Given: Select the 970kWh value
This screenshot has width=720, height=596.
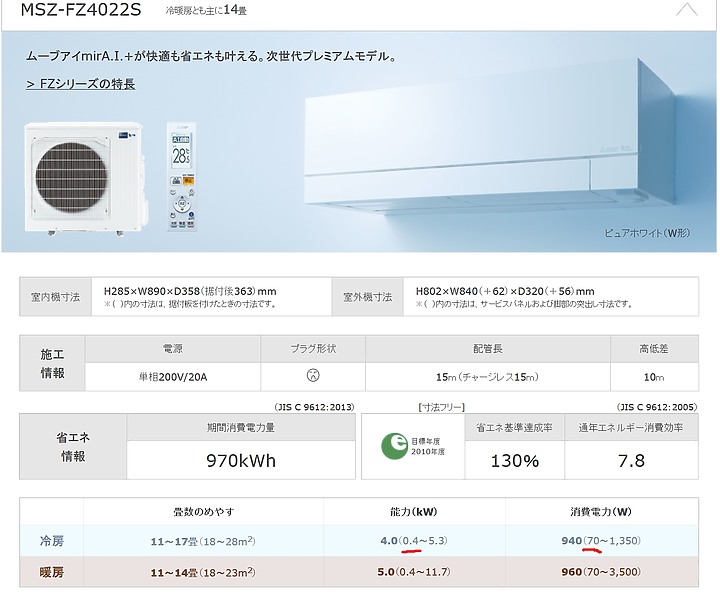Looking at the screenshot, I should (241, 460).
